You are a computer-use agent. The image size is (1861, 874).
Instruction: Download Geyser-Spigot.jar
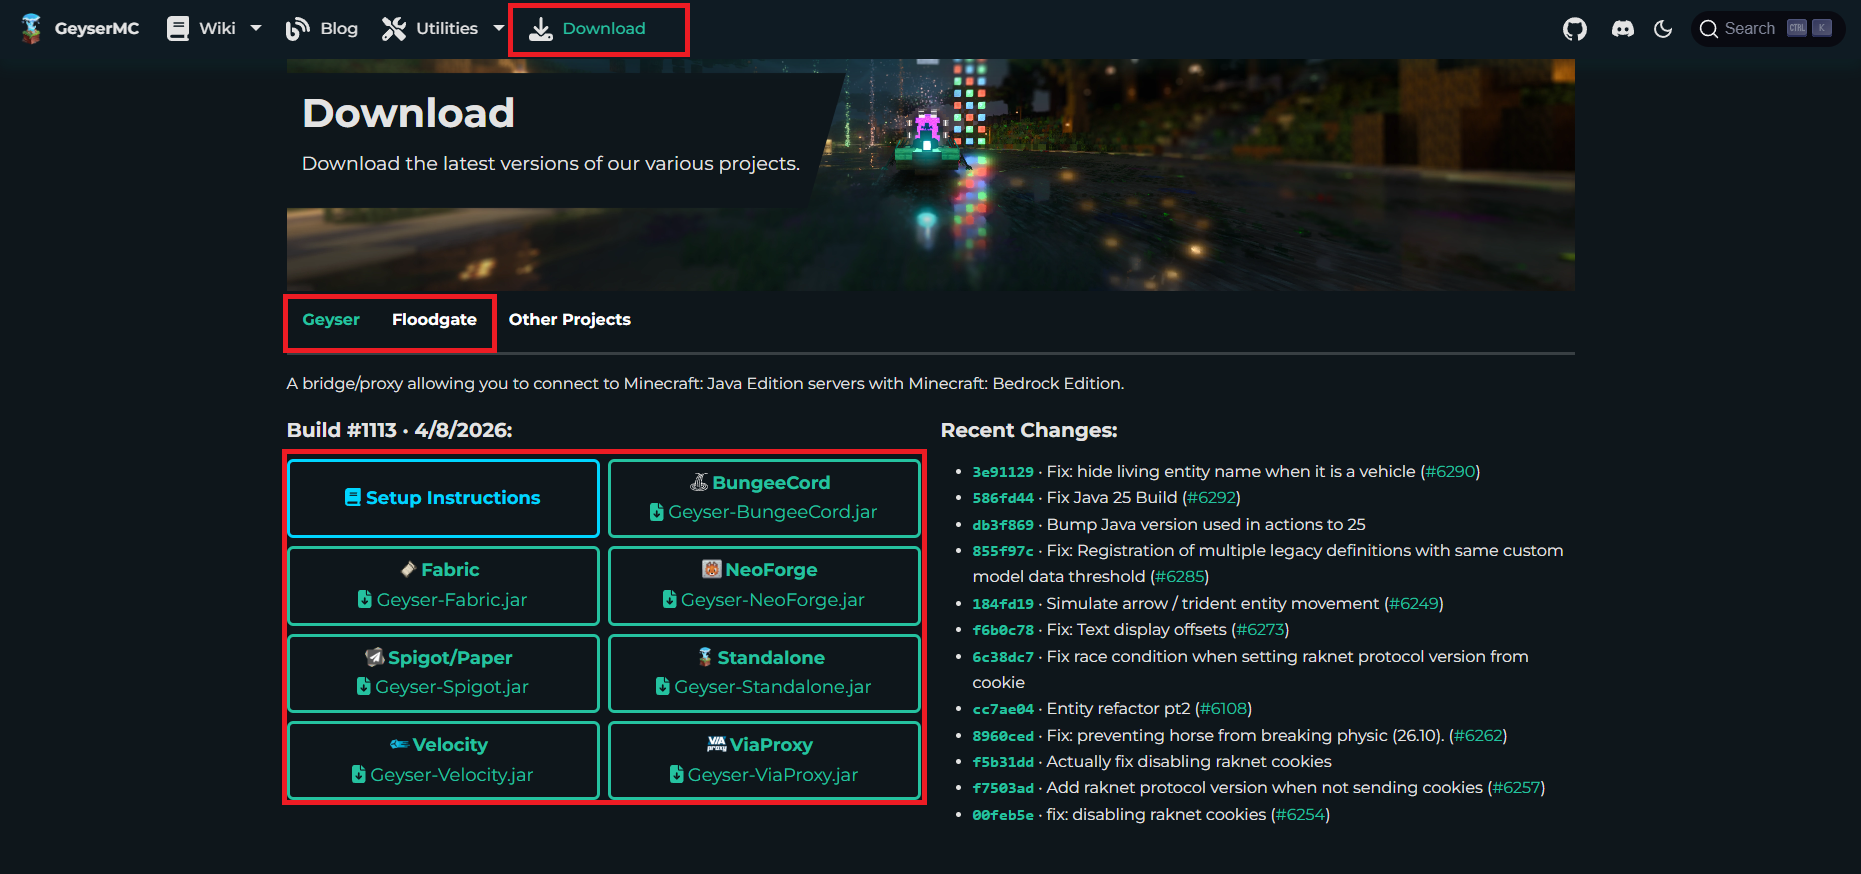tap(443, 673)
